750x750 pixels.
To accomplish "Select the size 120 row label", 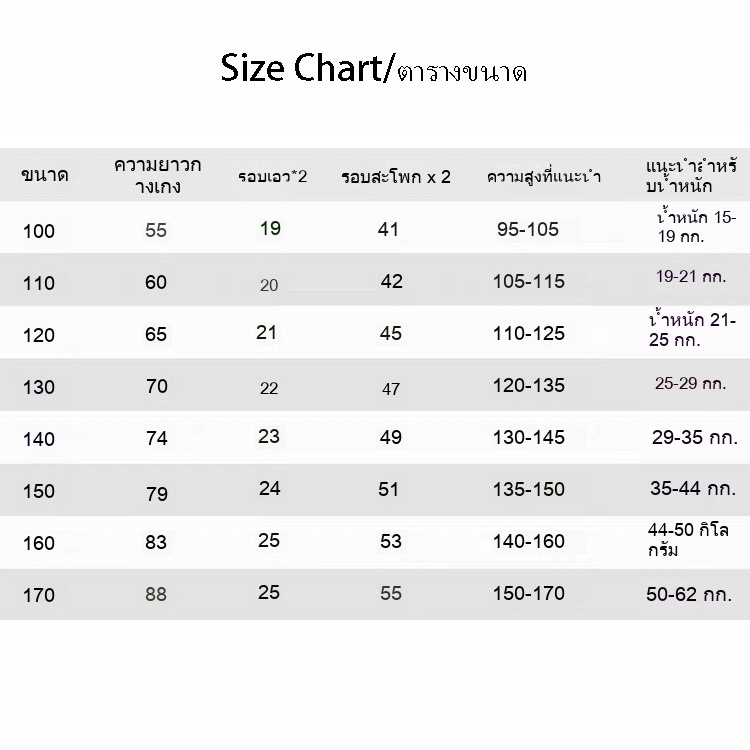I will (39, 335).
